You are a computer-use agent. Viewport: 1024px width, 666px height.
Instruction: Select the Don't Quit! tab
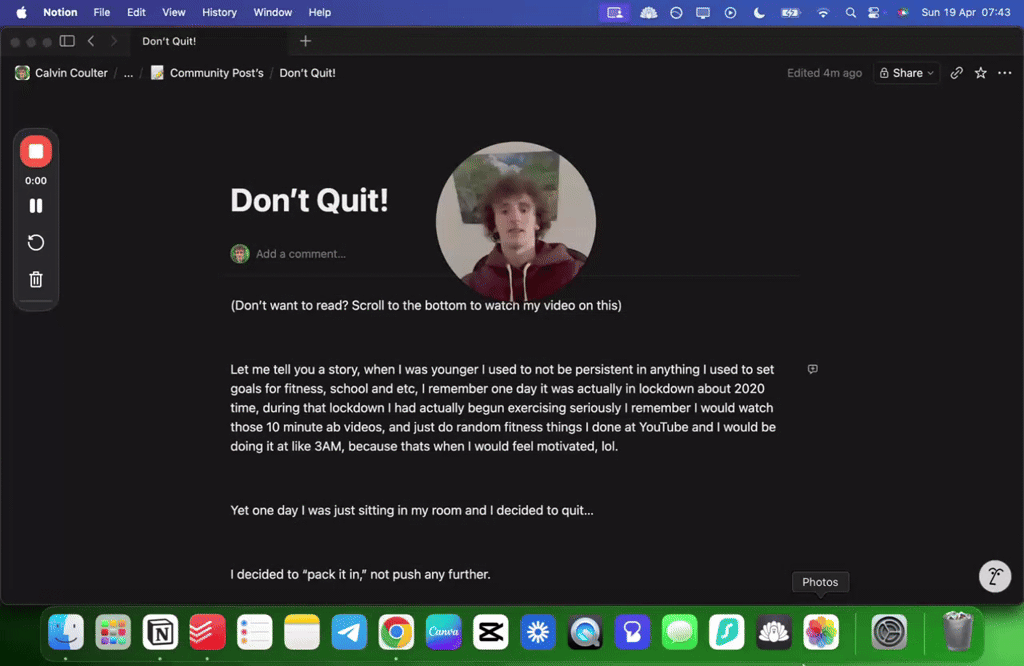[169, 42]
